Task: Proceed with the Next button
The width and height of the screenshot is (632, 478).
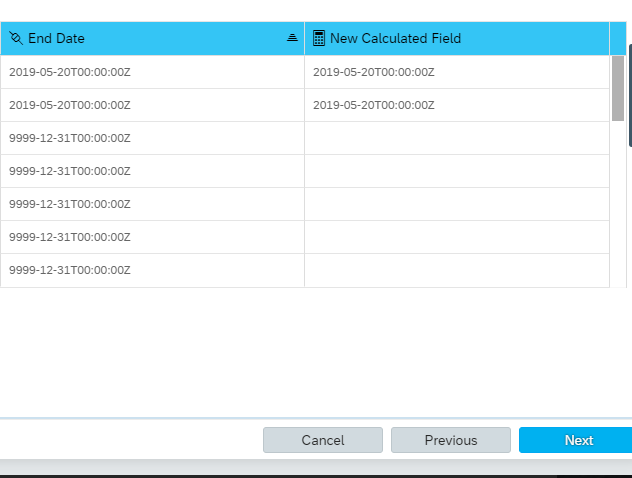Action: (576, 440)
